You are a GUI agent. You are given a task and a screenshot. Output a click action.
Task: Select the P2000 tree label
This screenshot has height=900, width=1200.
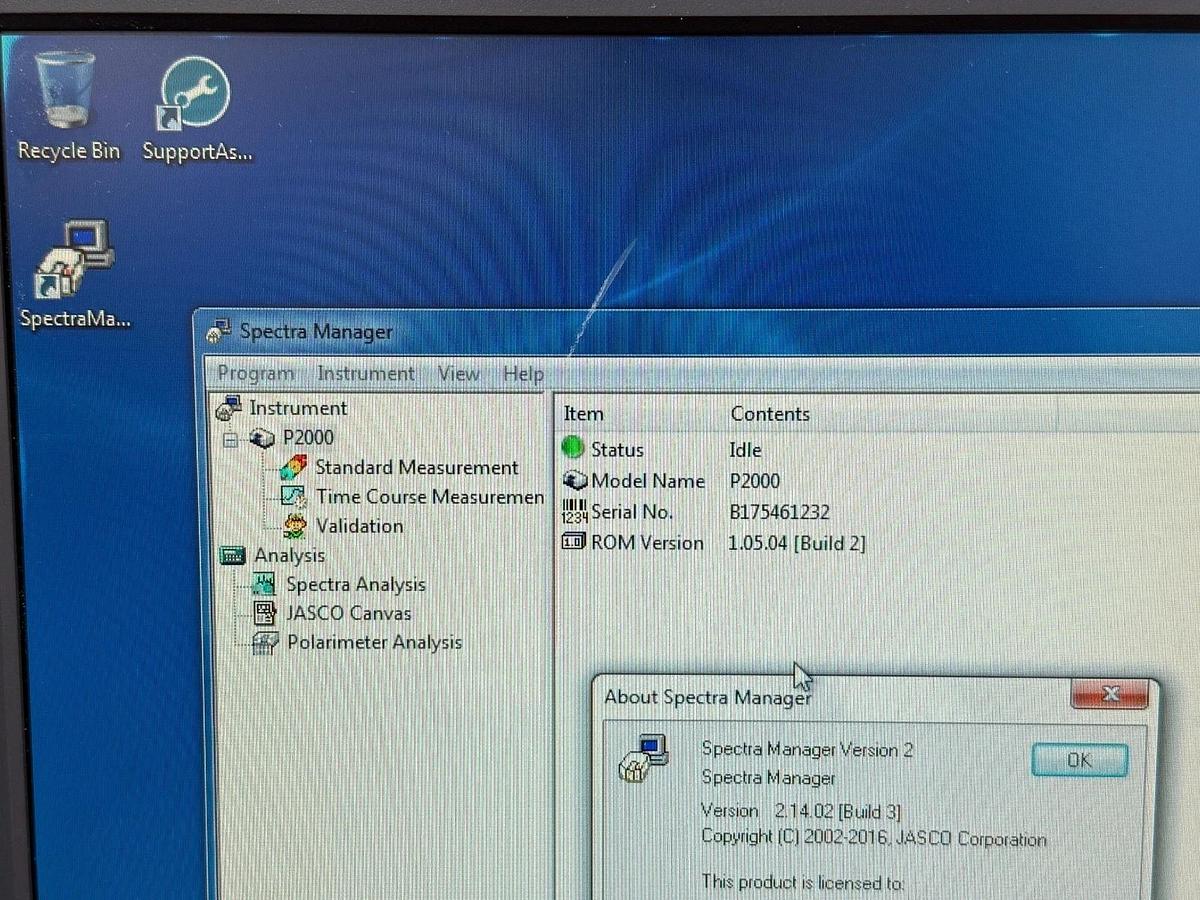pyautogui.click(x=308, y=437)
